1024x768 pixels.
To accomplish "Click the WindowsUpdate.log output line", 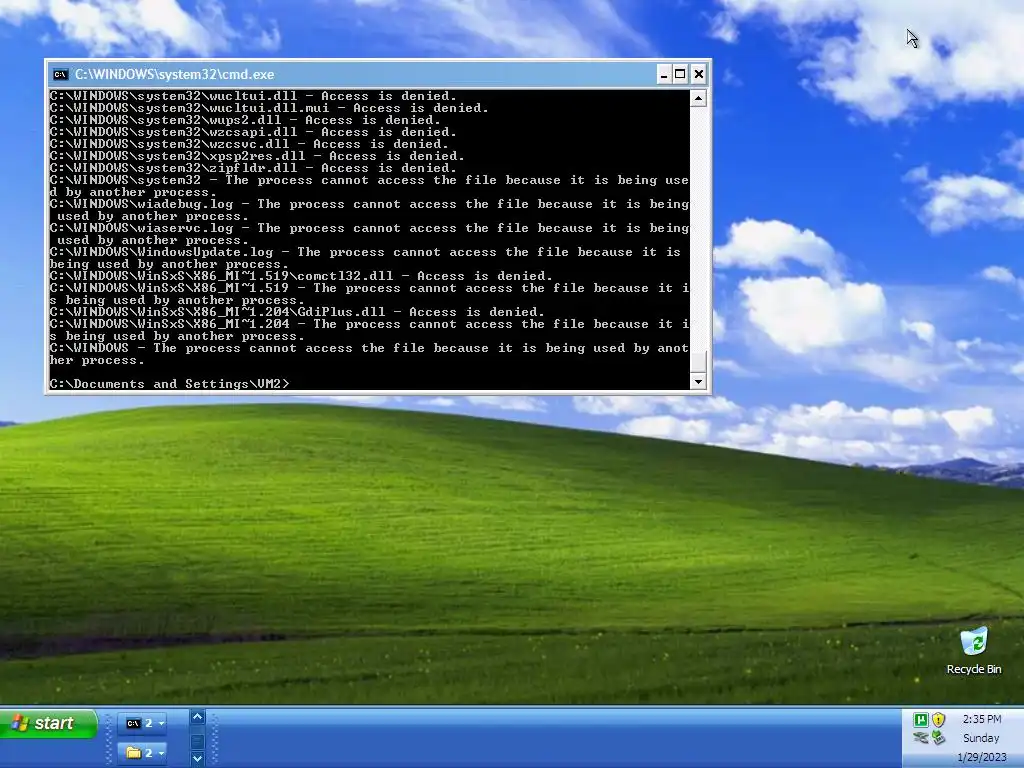I will pyautogui.click(x=365, y=258).
